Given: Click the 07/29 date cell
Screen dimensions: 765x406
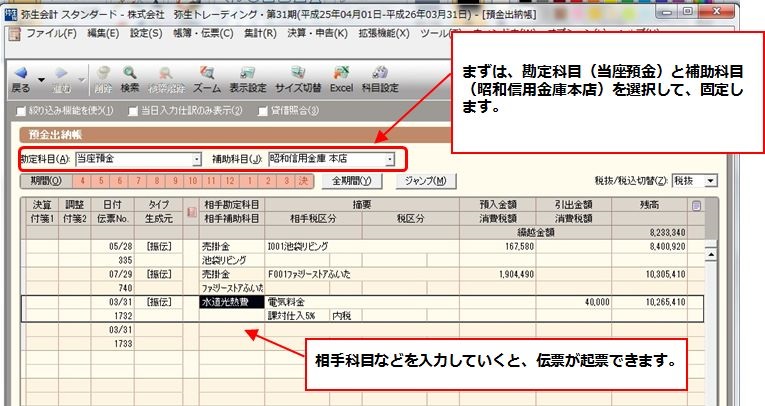Looking at the screenshot, I should coord(112,274).
